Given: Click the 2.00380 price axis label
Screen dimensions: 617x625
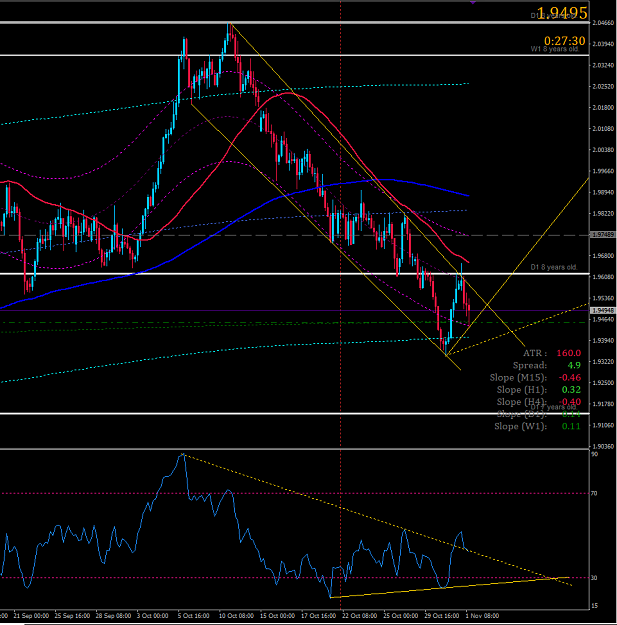Looking at the screenshot, I should click(603, 150).
